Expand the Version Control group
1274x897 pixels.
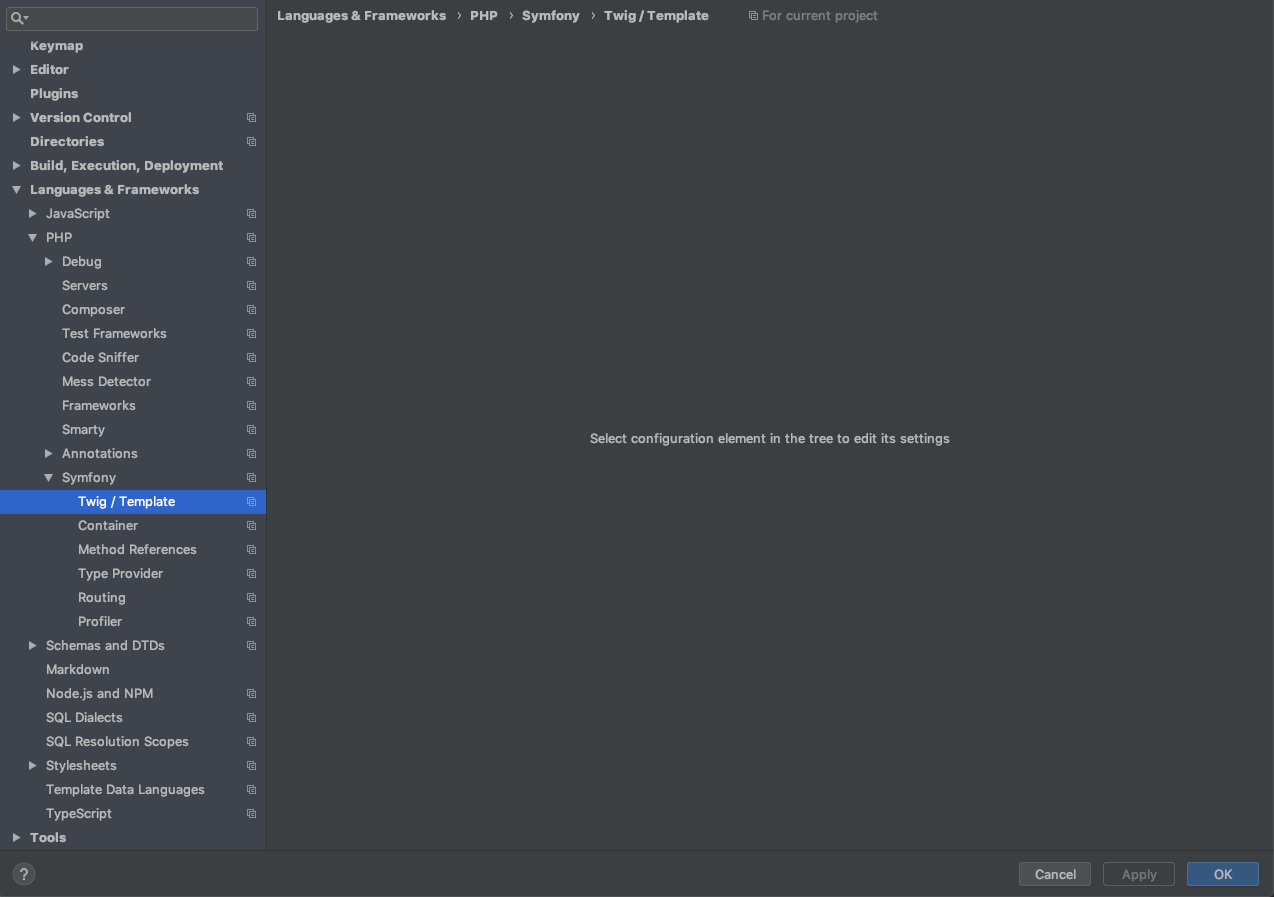(16, 118)
